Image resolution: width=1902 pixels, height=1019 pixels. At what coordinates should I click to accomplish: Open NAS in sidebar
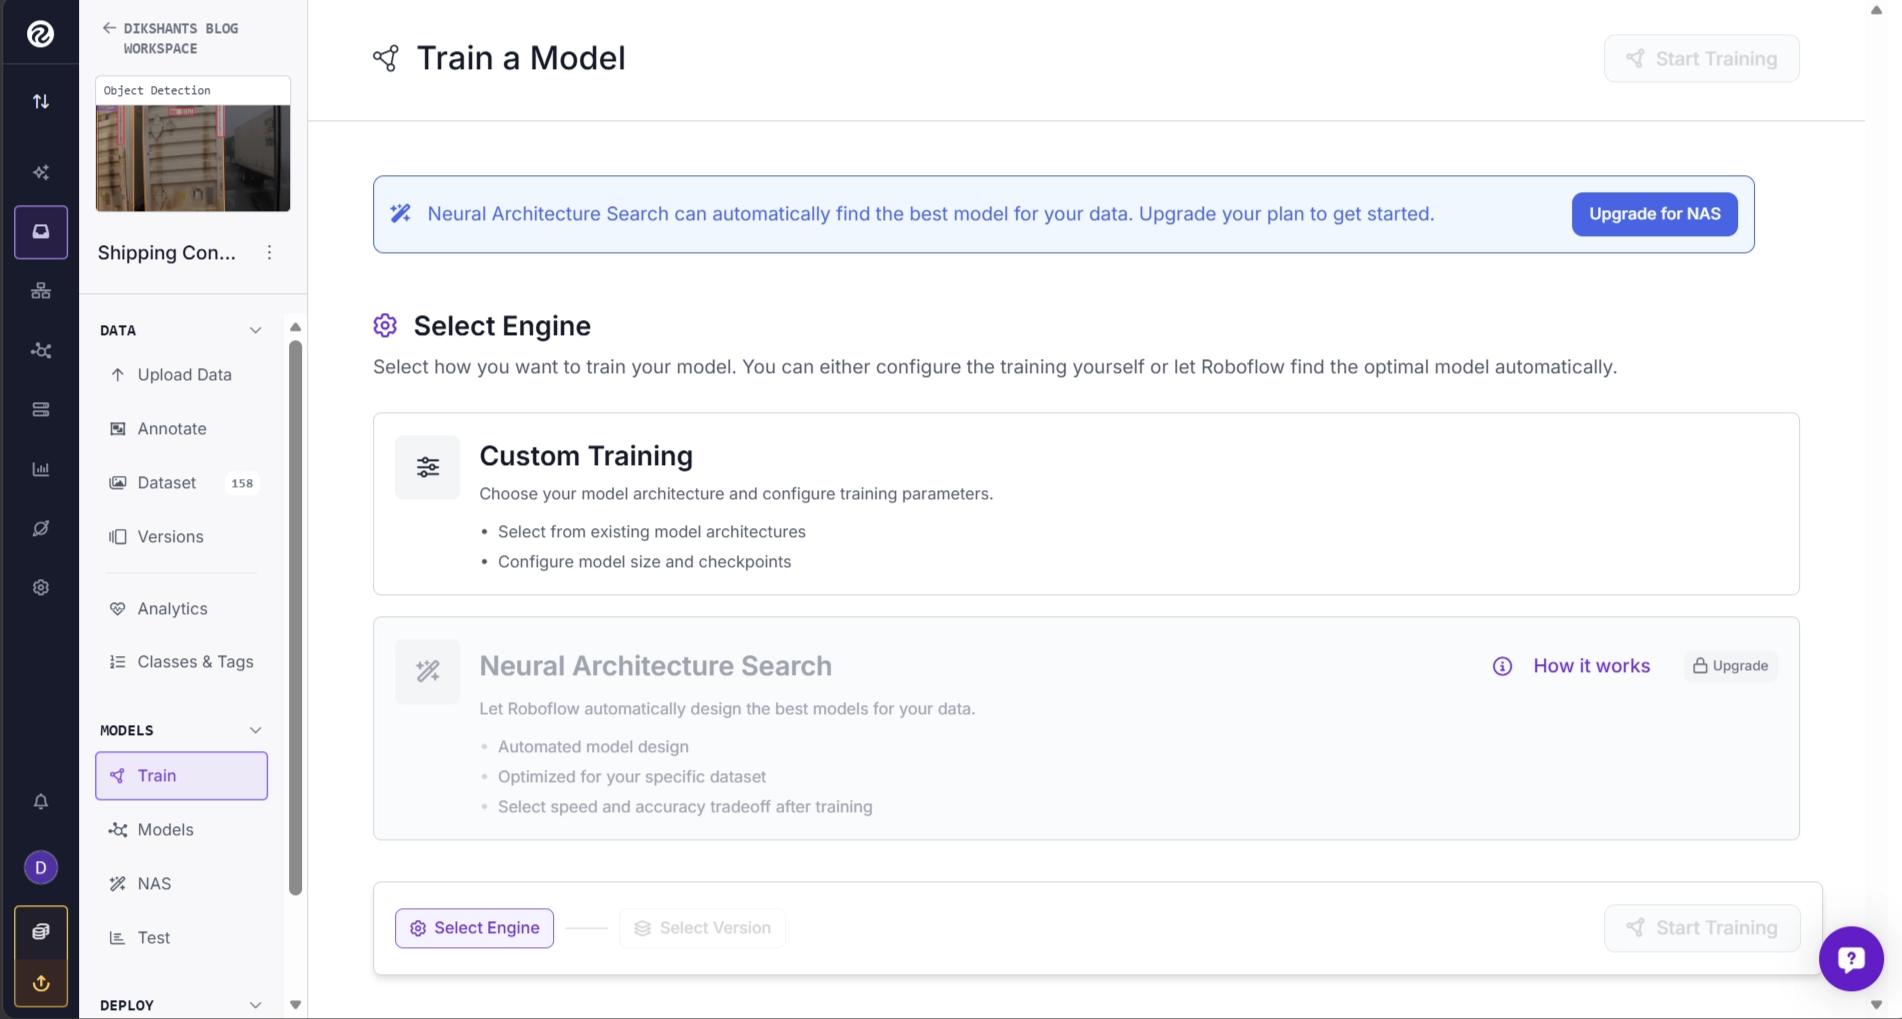[x=181, y=883]
